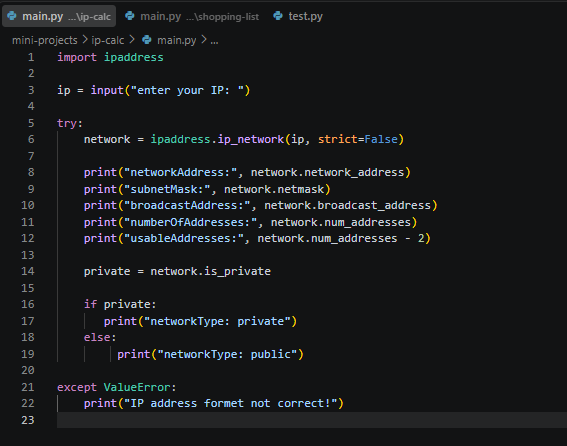Screen dimensions: 567x446
Task: Click "usableAddresses:" string
Action: click(x=184, y=238)
